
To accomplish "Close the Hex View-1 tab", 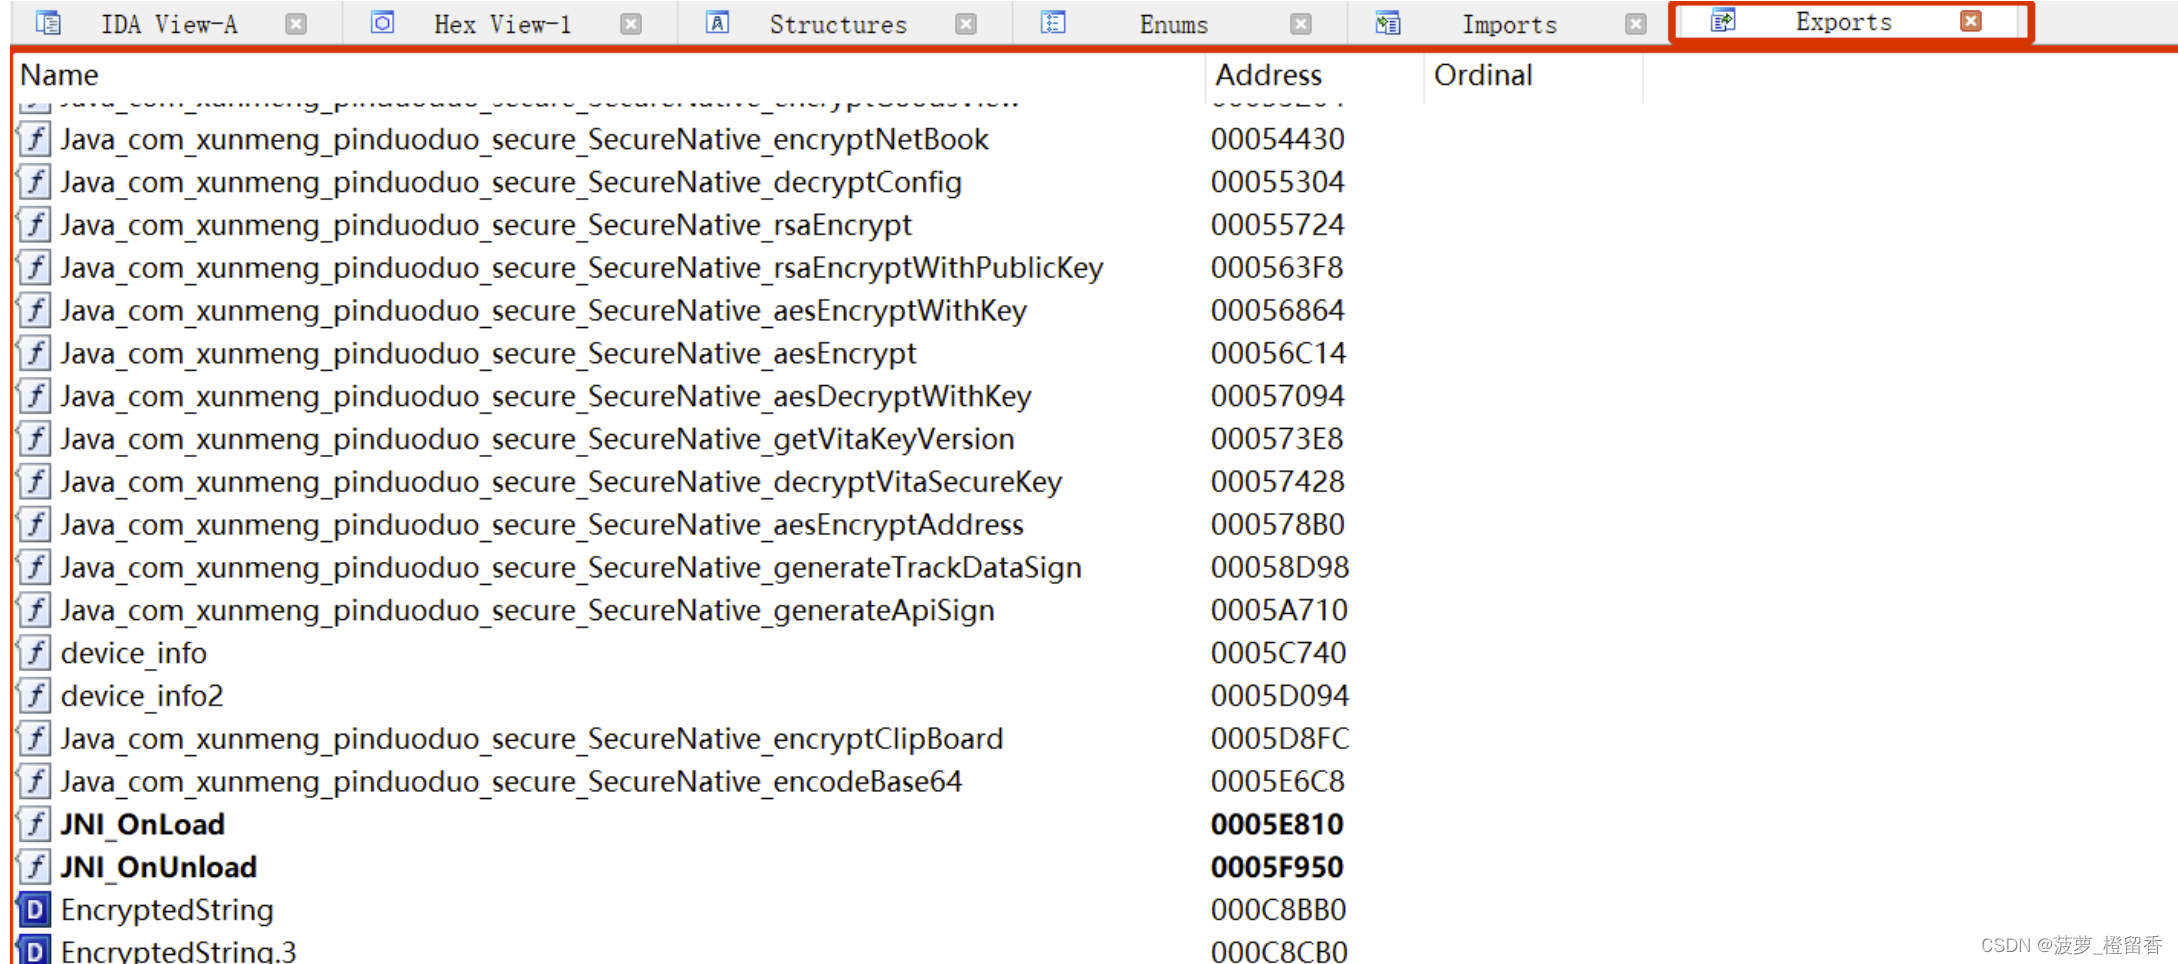I will 631,24.
